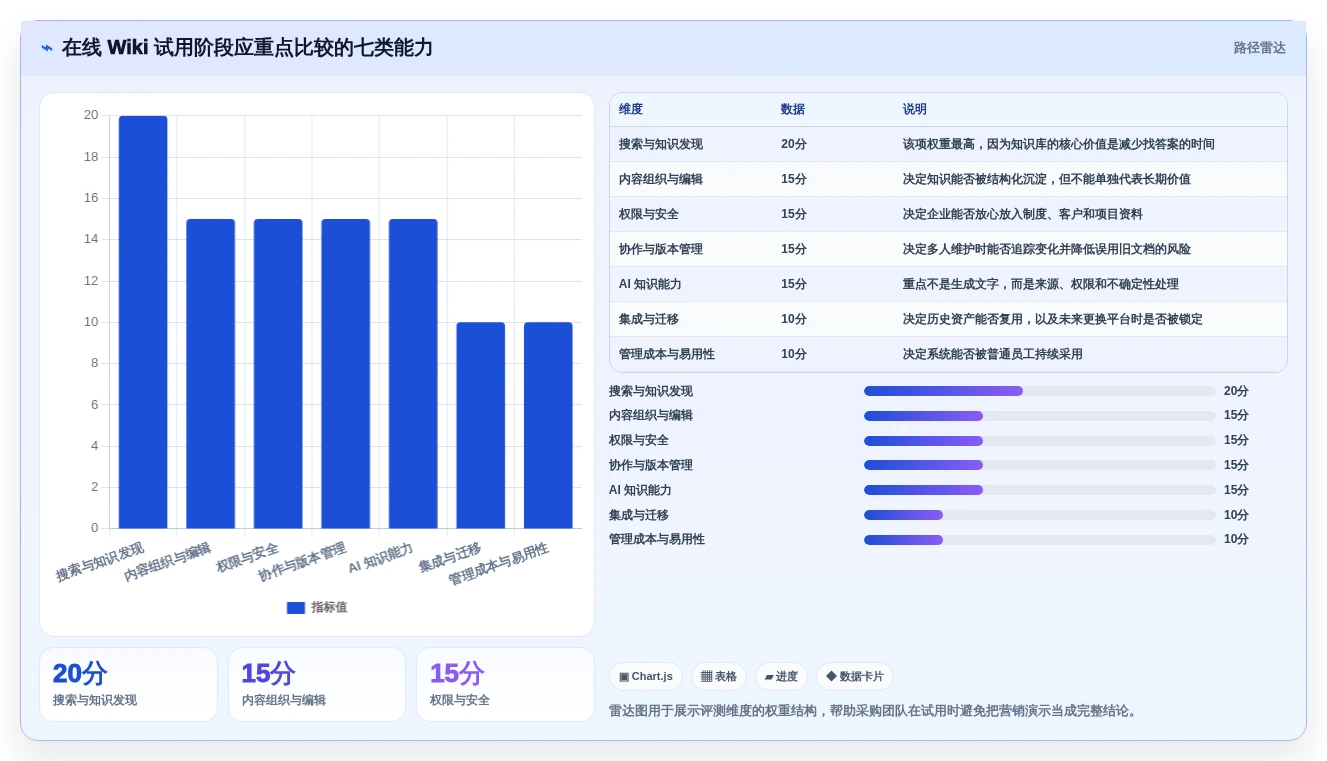The height and width of the screenshot is (761, 1327).
Task: Click the 说明 column header
Action: point(915,110)
